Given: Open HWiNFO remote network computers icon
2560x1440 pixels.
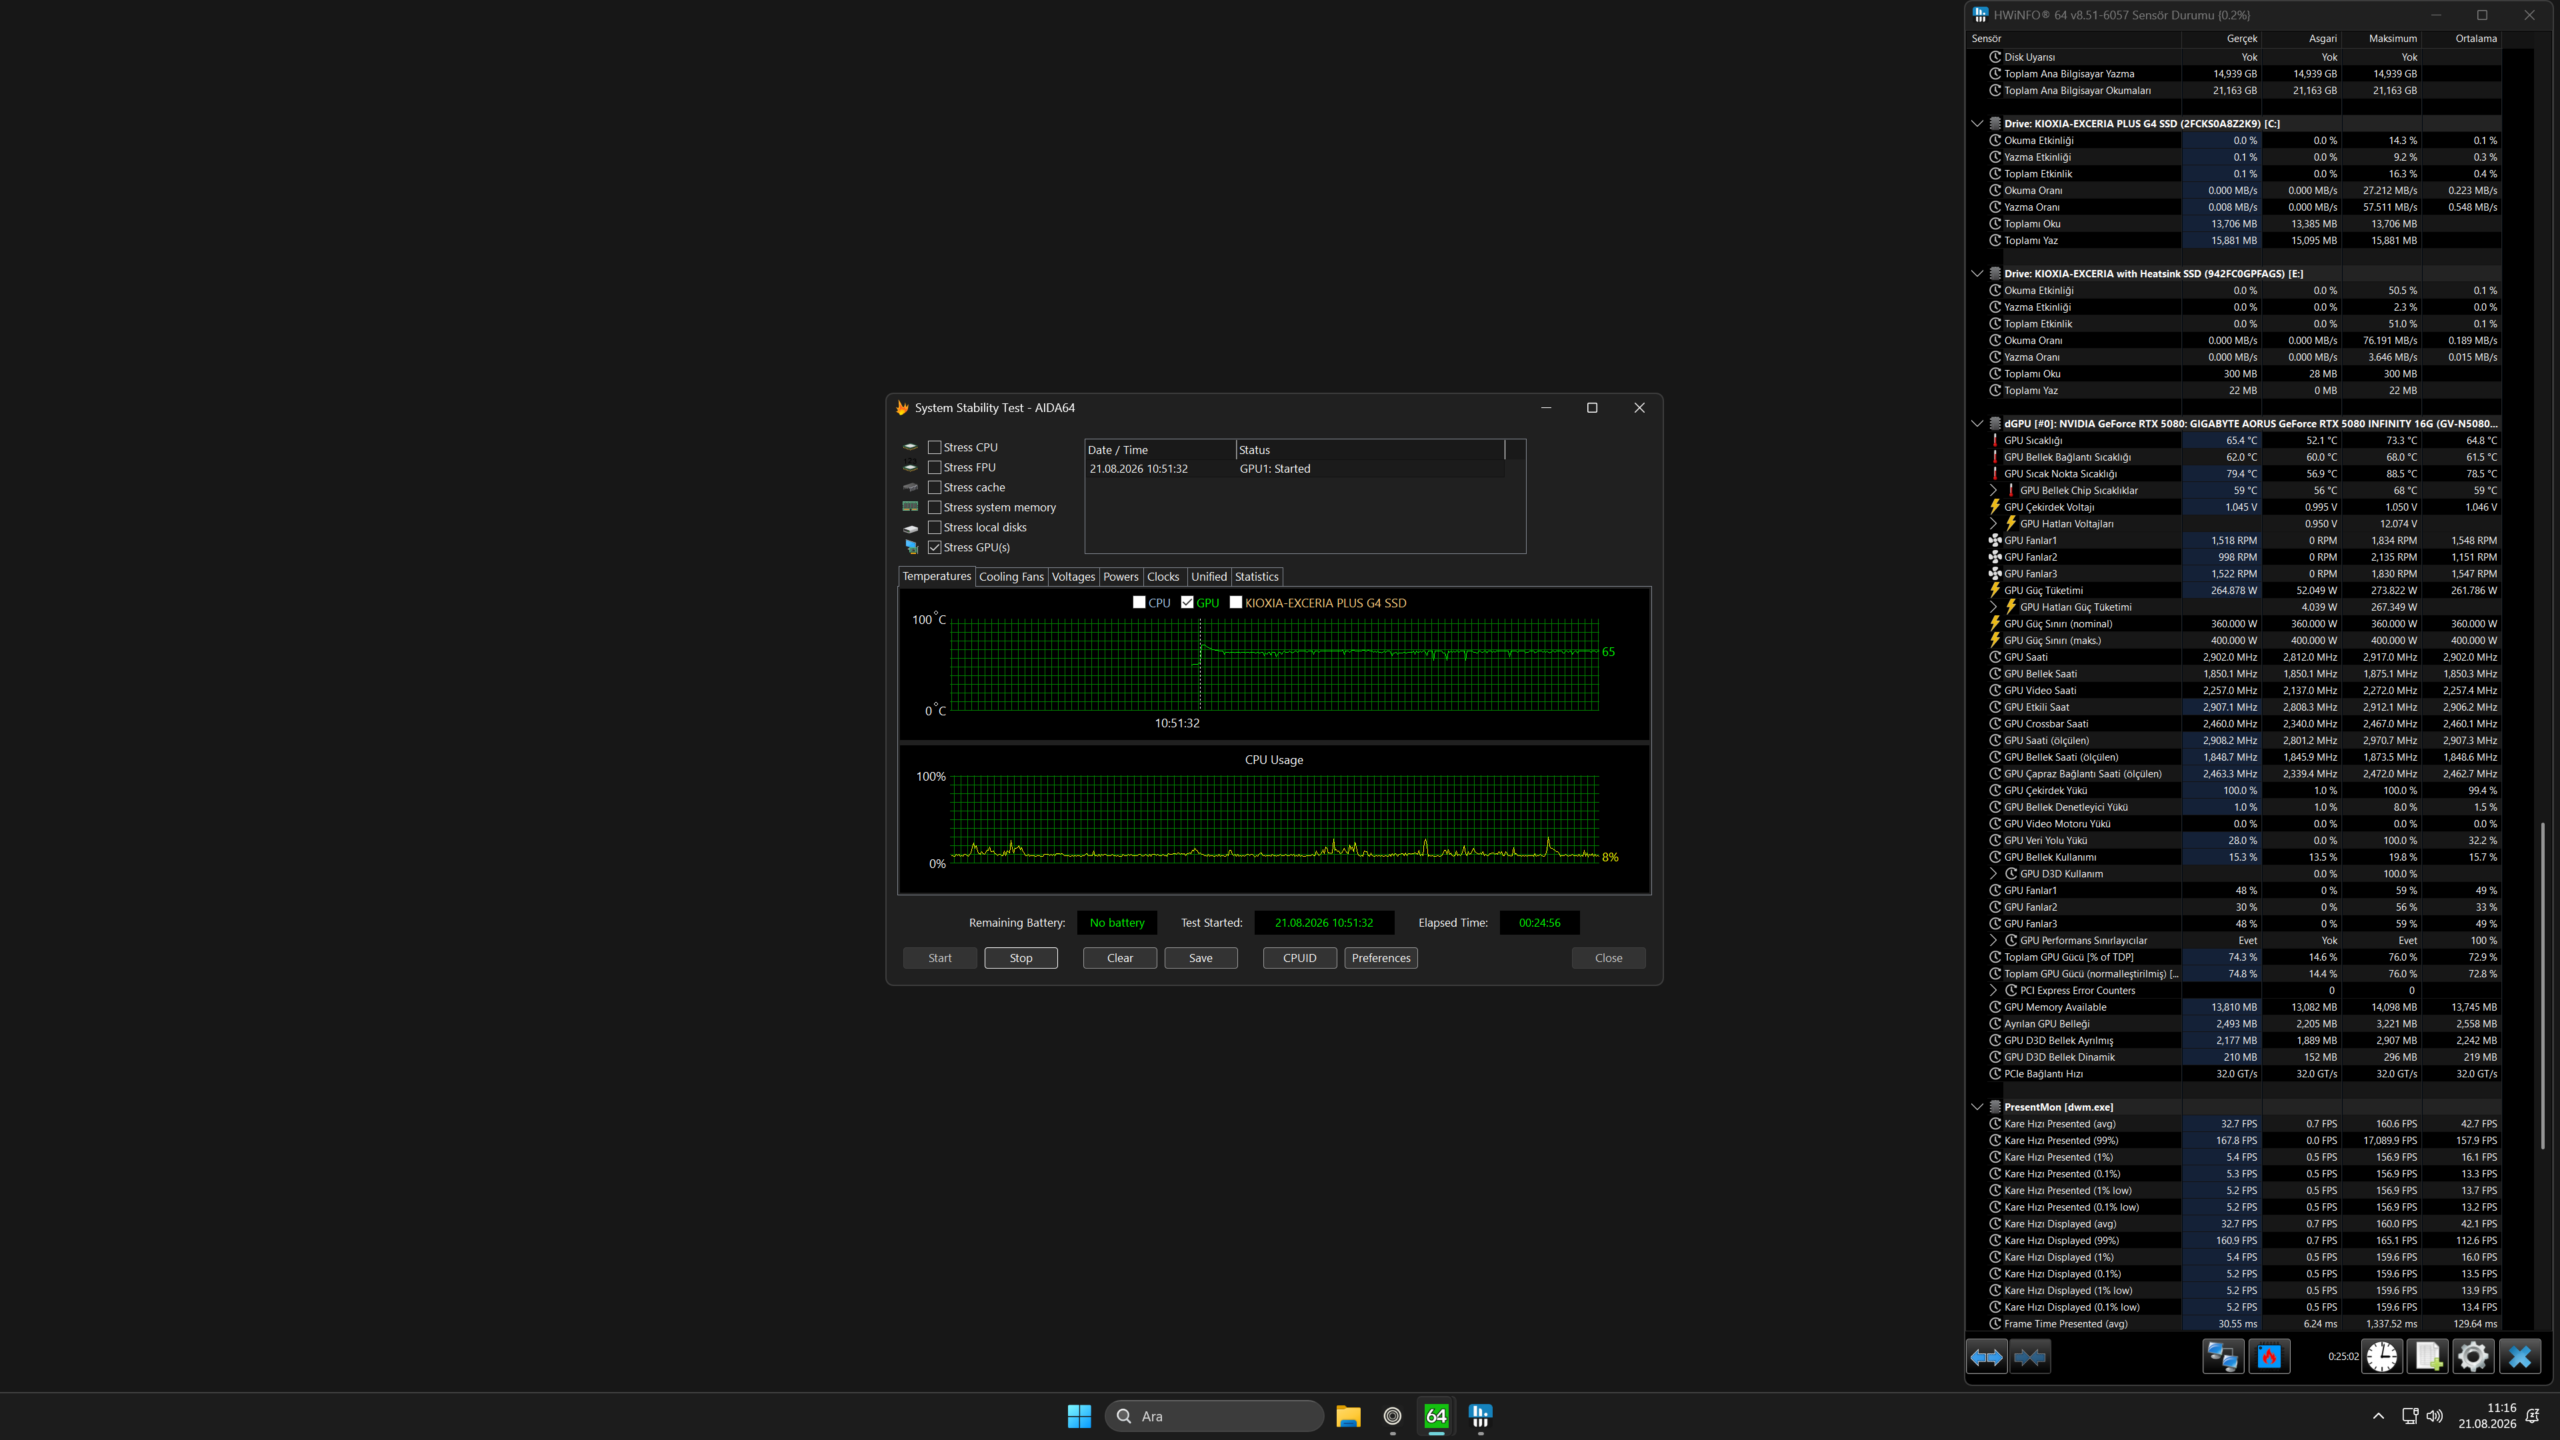Looking at the screenshot, I should pos(2223,1357).
